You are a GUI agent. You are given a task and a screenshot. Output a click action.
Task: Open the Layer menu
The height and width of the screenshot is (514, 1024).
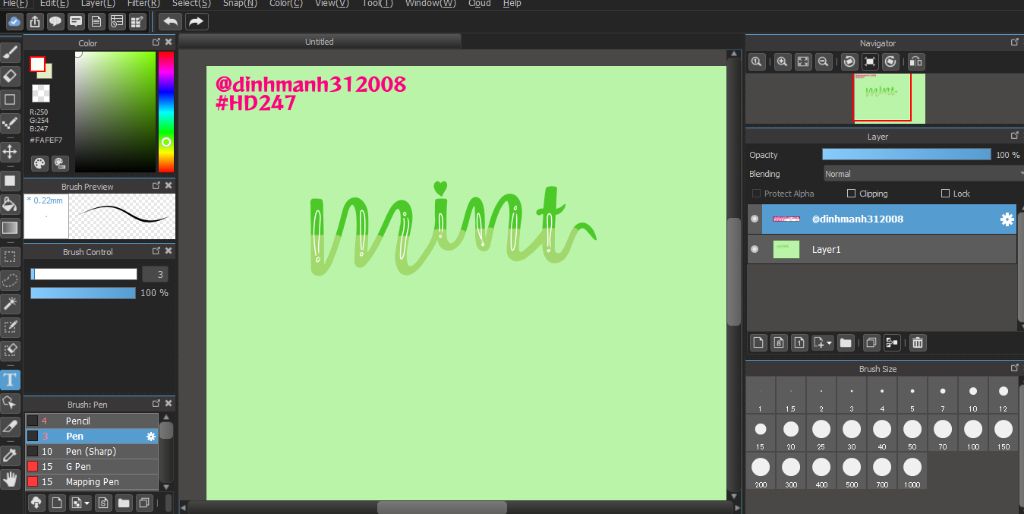[98, 3]
